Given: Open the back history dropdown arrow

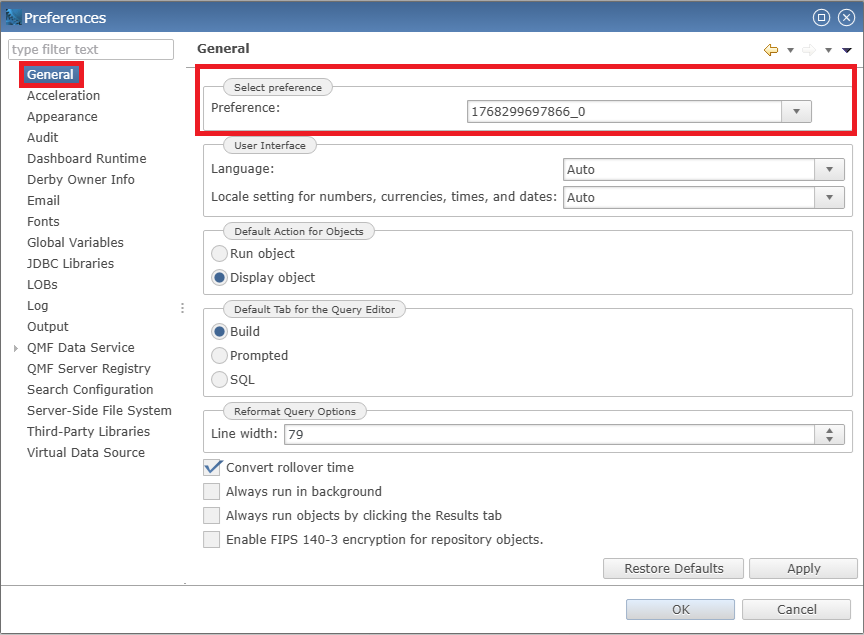Looking at the screenshot, I should click(790, 50).
